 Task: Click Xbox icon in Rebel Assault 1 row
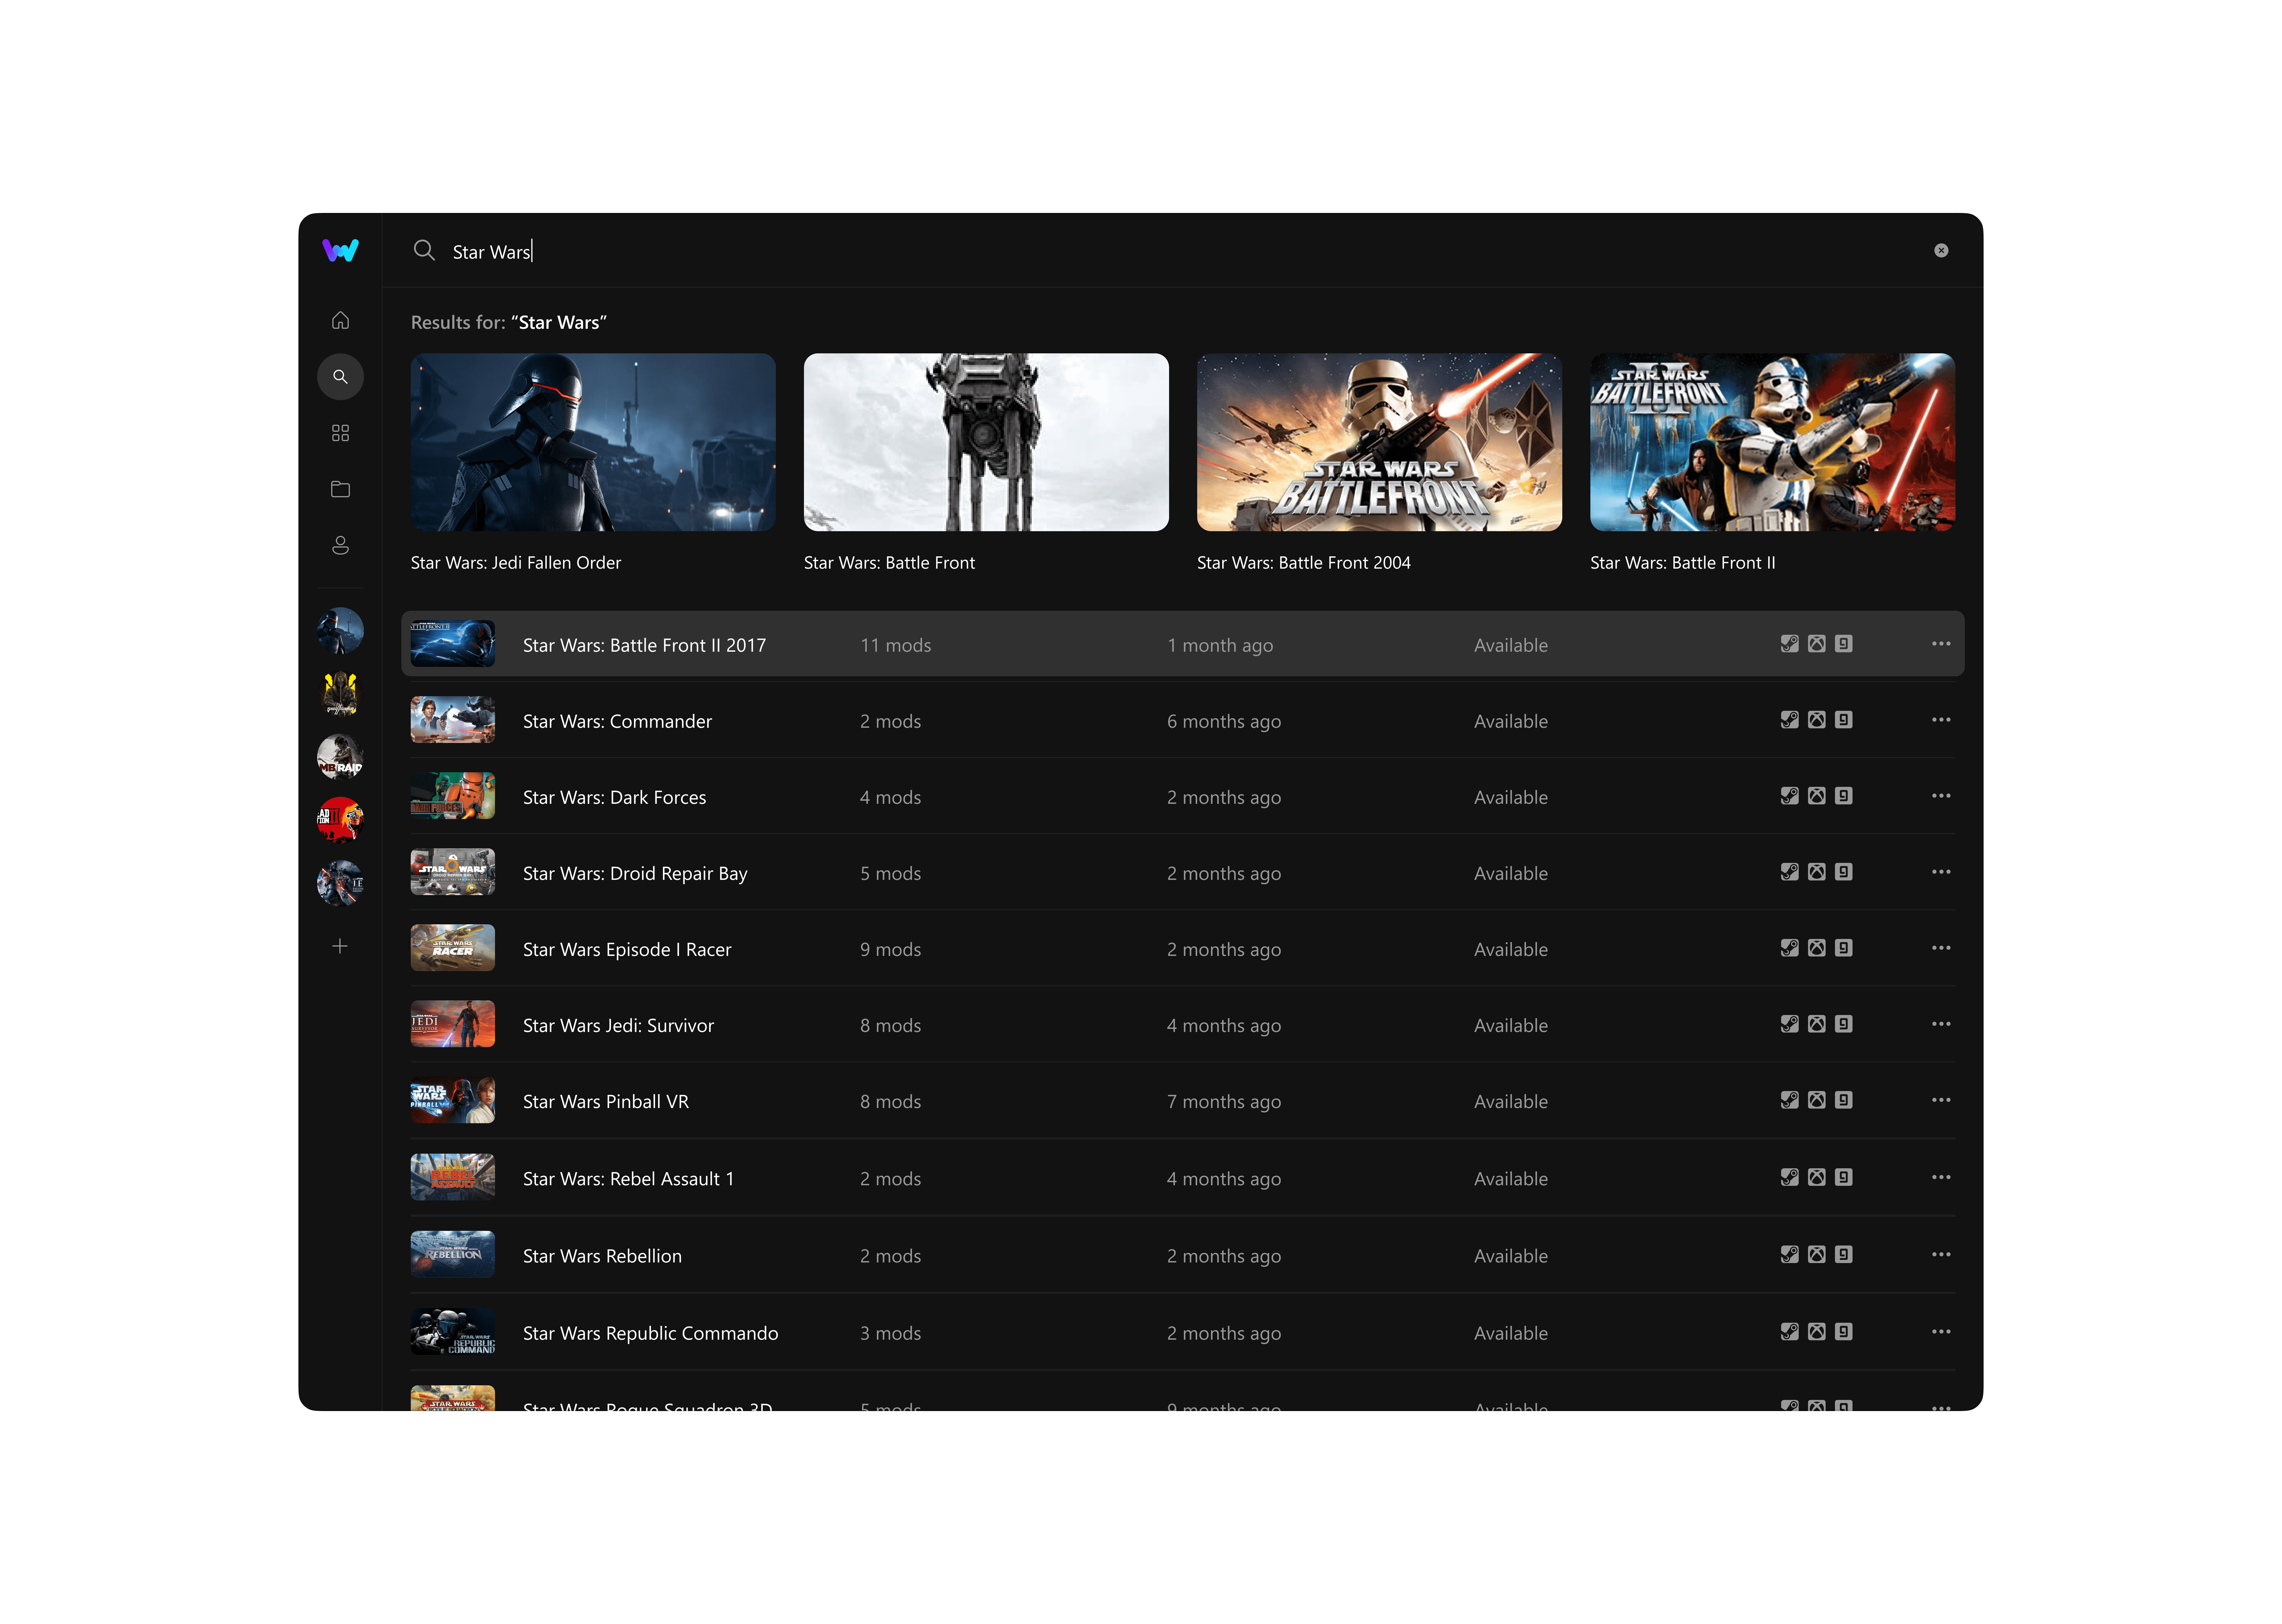[1817, 1177]
